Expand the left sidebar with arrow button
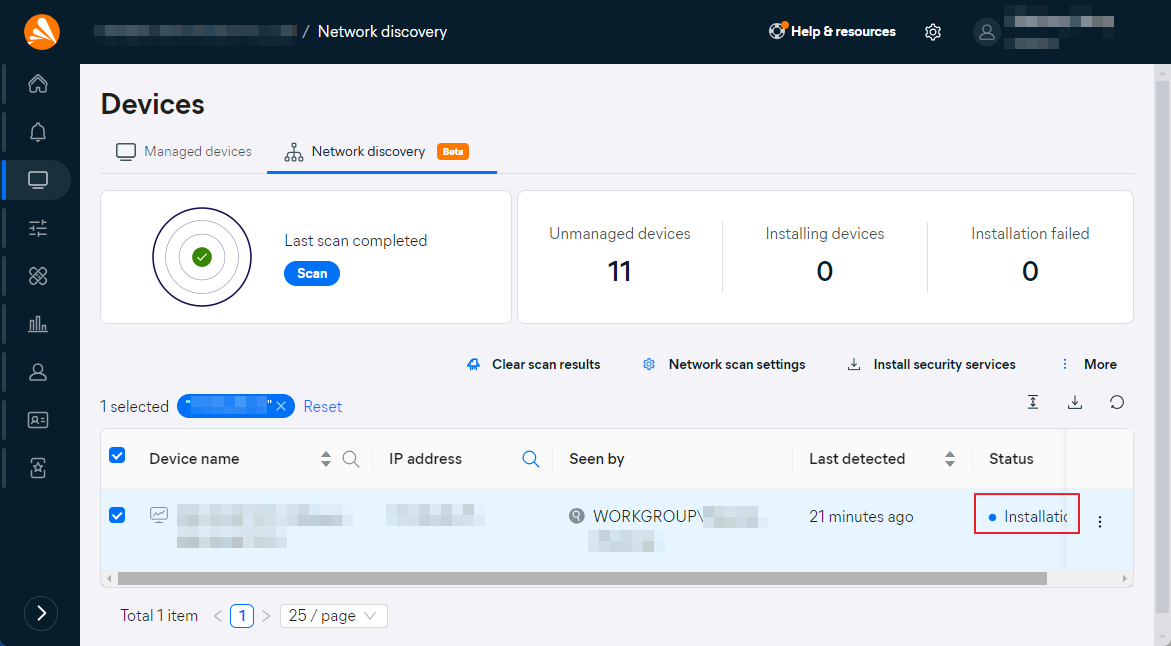The image size is (1171, 646). 41,613
